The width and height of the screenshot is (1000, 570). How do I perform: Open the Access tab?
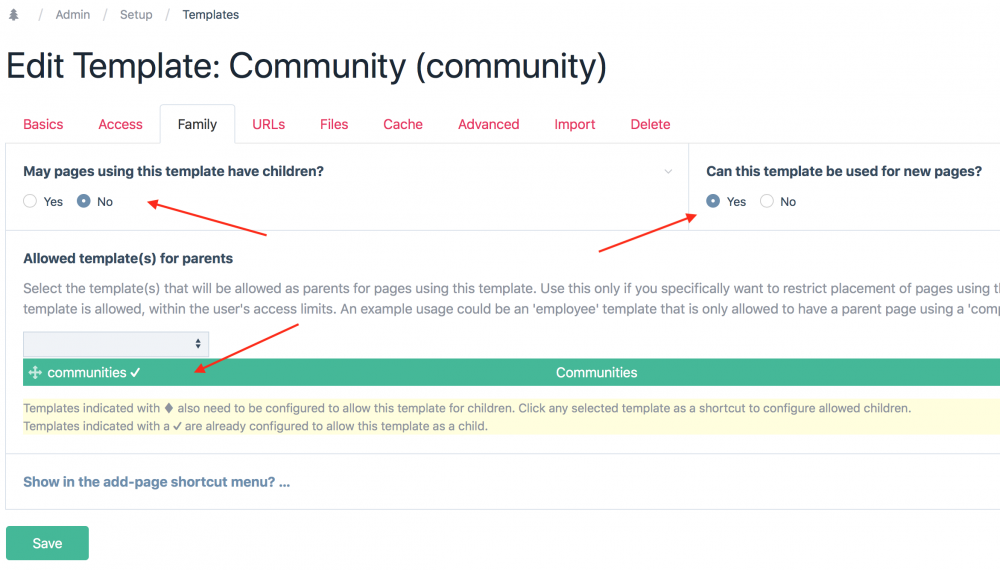pyautogui.click(x=120, y=124)
